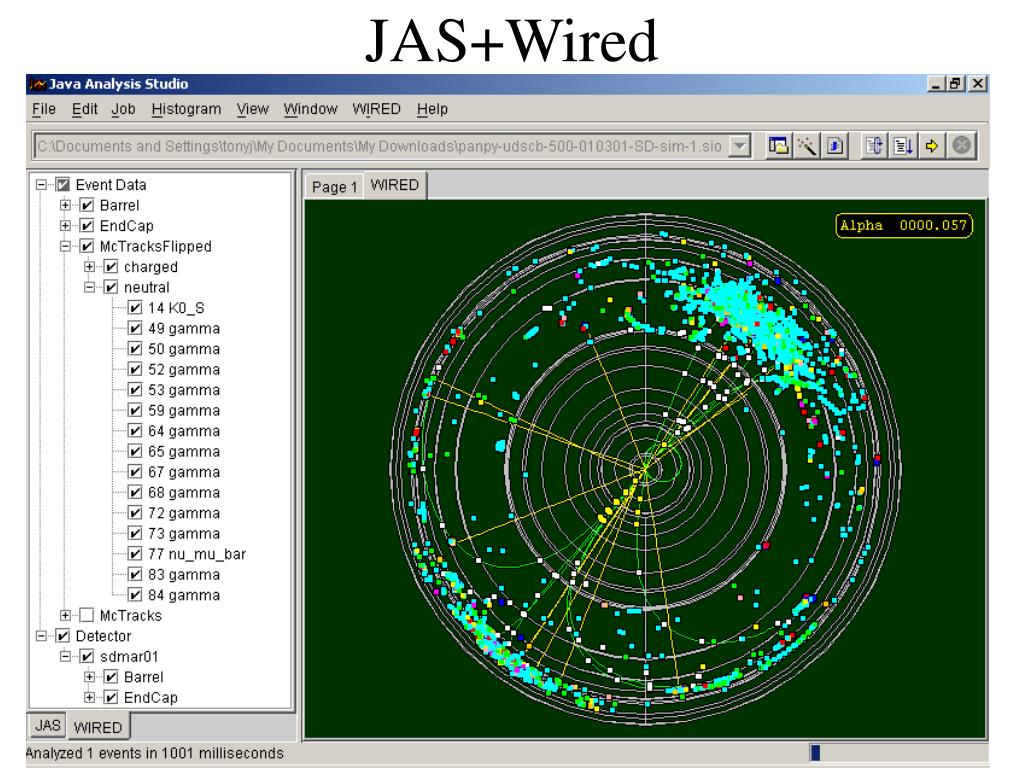Viewport: 1024px width, 768px height.
Task: Toggle the Event Data checkbox
Action: point(63,185)
